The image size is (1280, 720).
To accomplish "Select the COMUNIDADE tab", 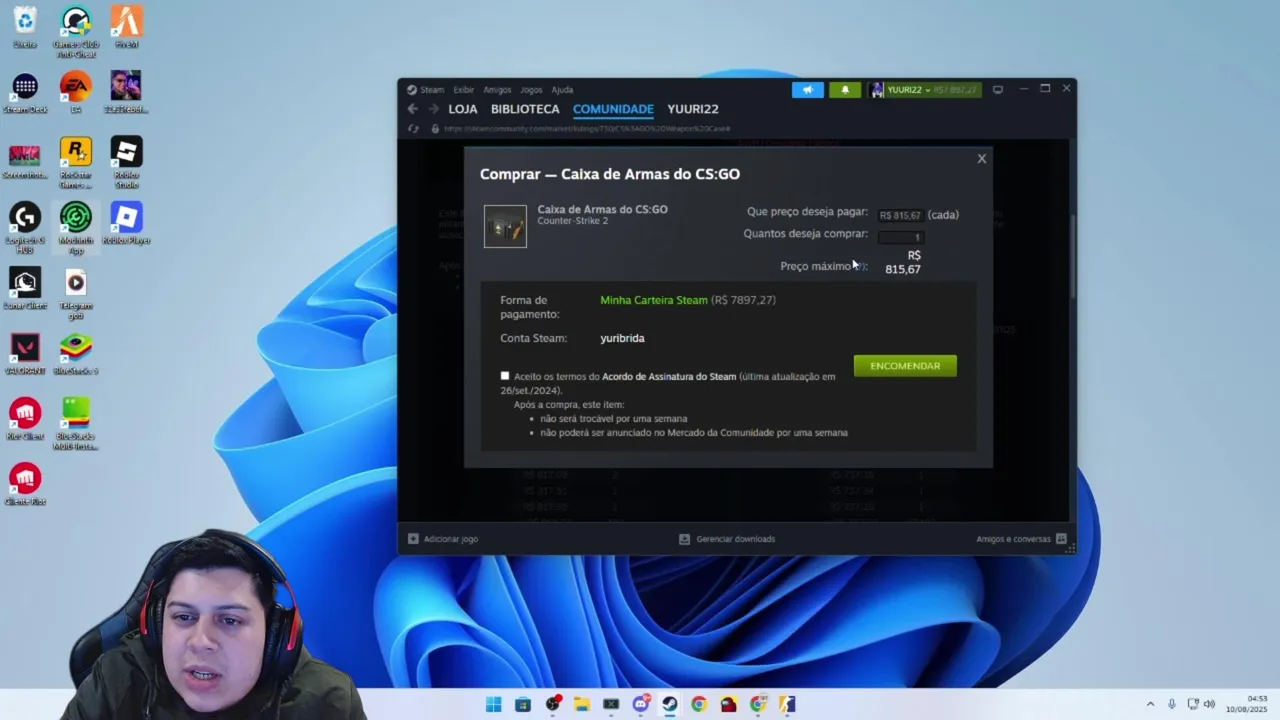I will [613, 109].
